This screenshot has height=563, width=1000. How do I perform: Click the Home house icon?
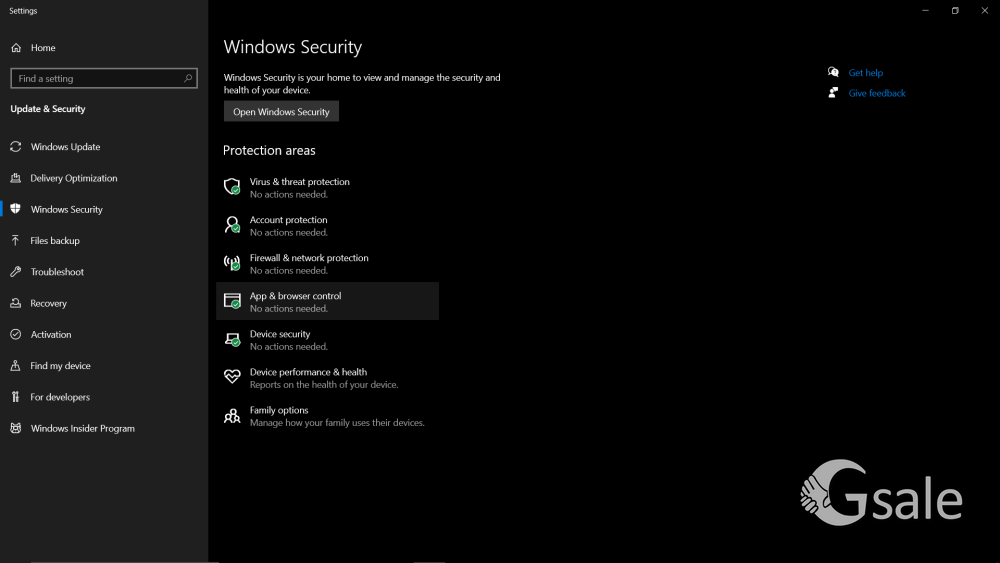pyautogui.click(x=16, y=48)
